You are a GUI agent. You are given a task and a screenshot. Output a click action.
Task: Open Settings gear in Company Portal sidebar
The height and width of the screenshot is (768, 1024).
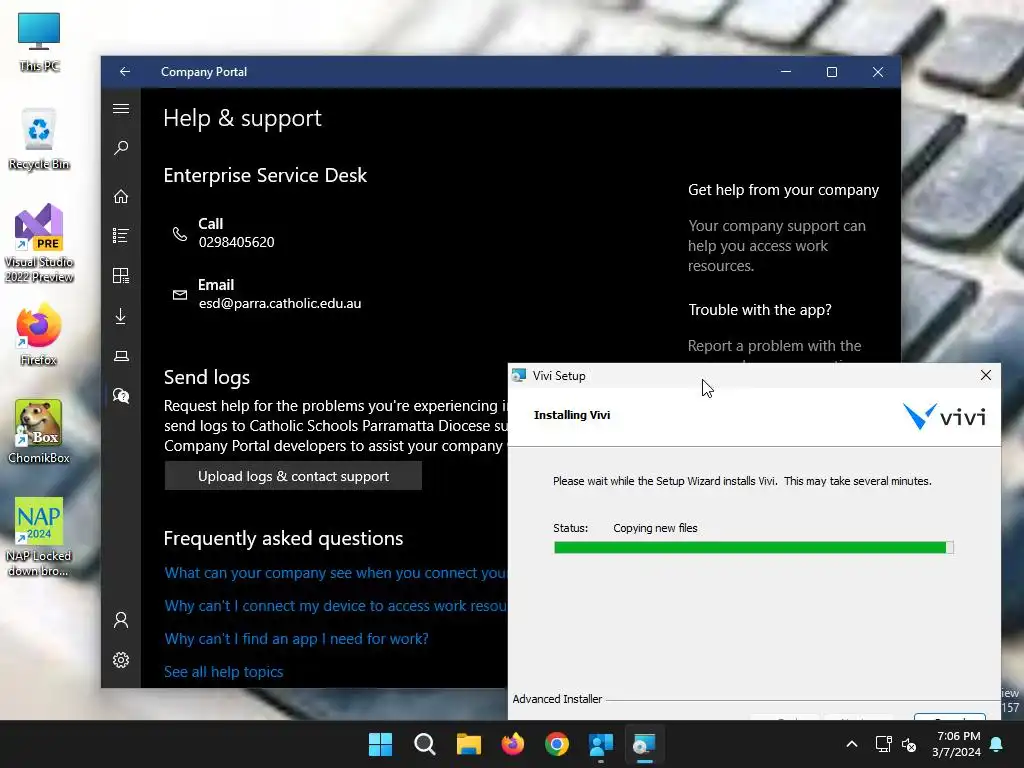point(121,660)
